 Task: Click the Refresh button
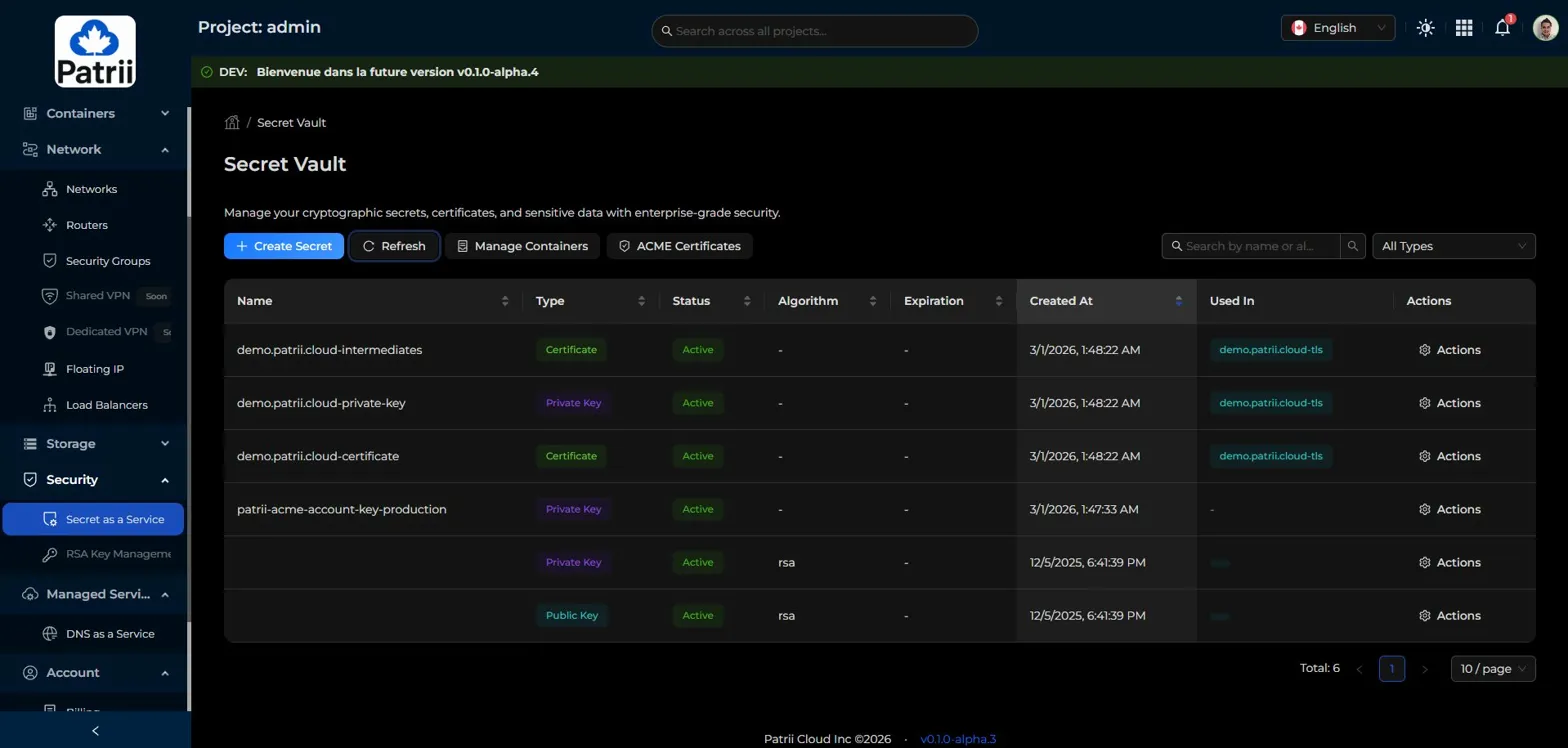394,246
